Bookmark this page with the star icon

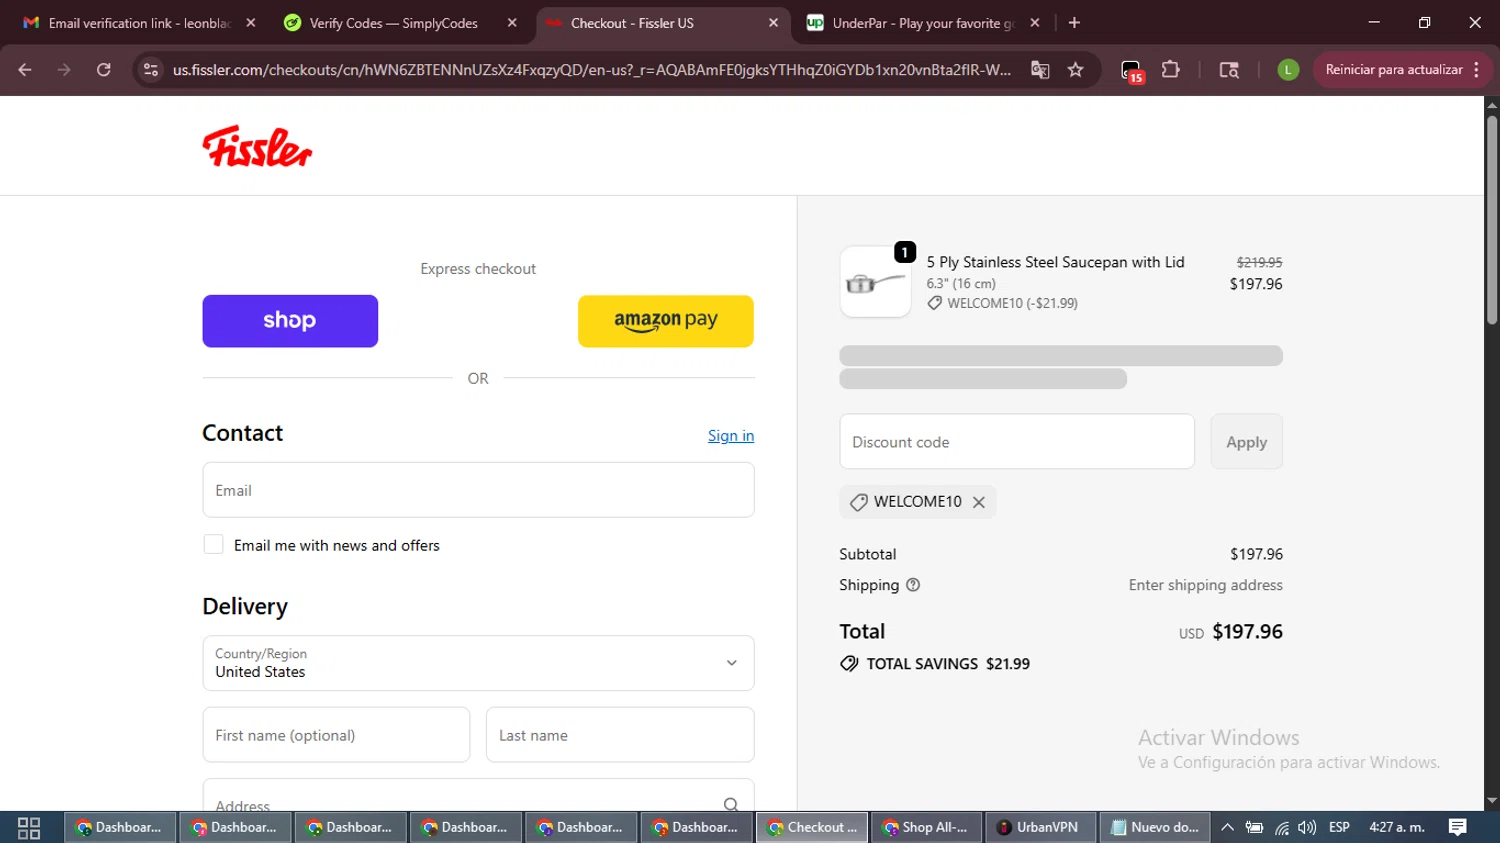point(1076,70)
